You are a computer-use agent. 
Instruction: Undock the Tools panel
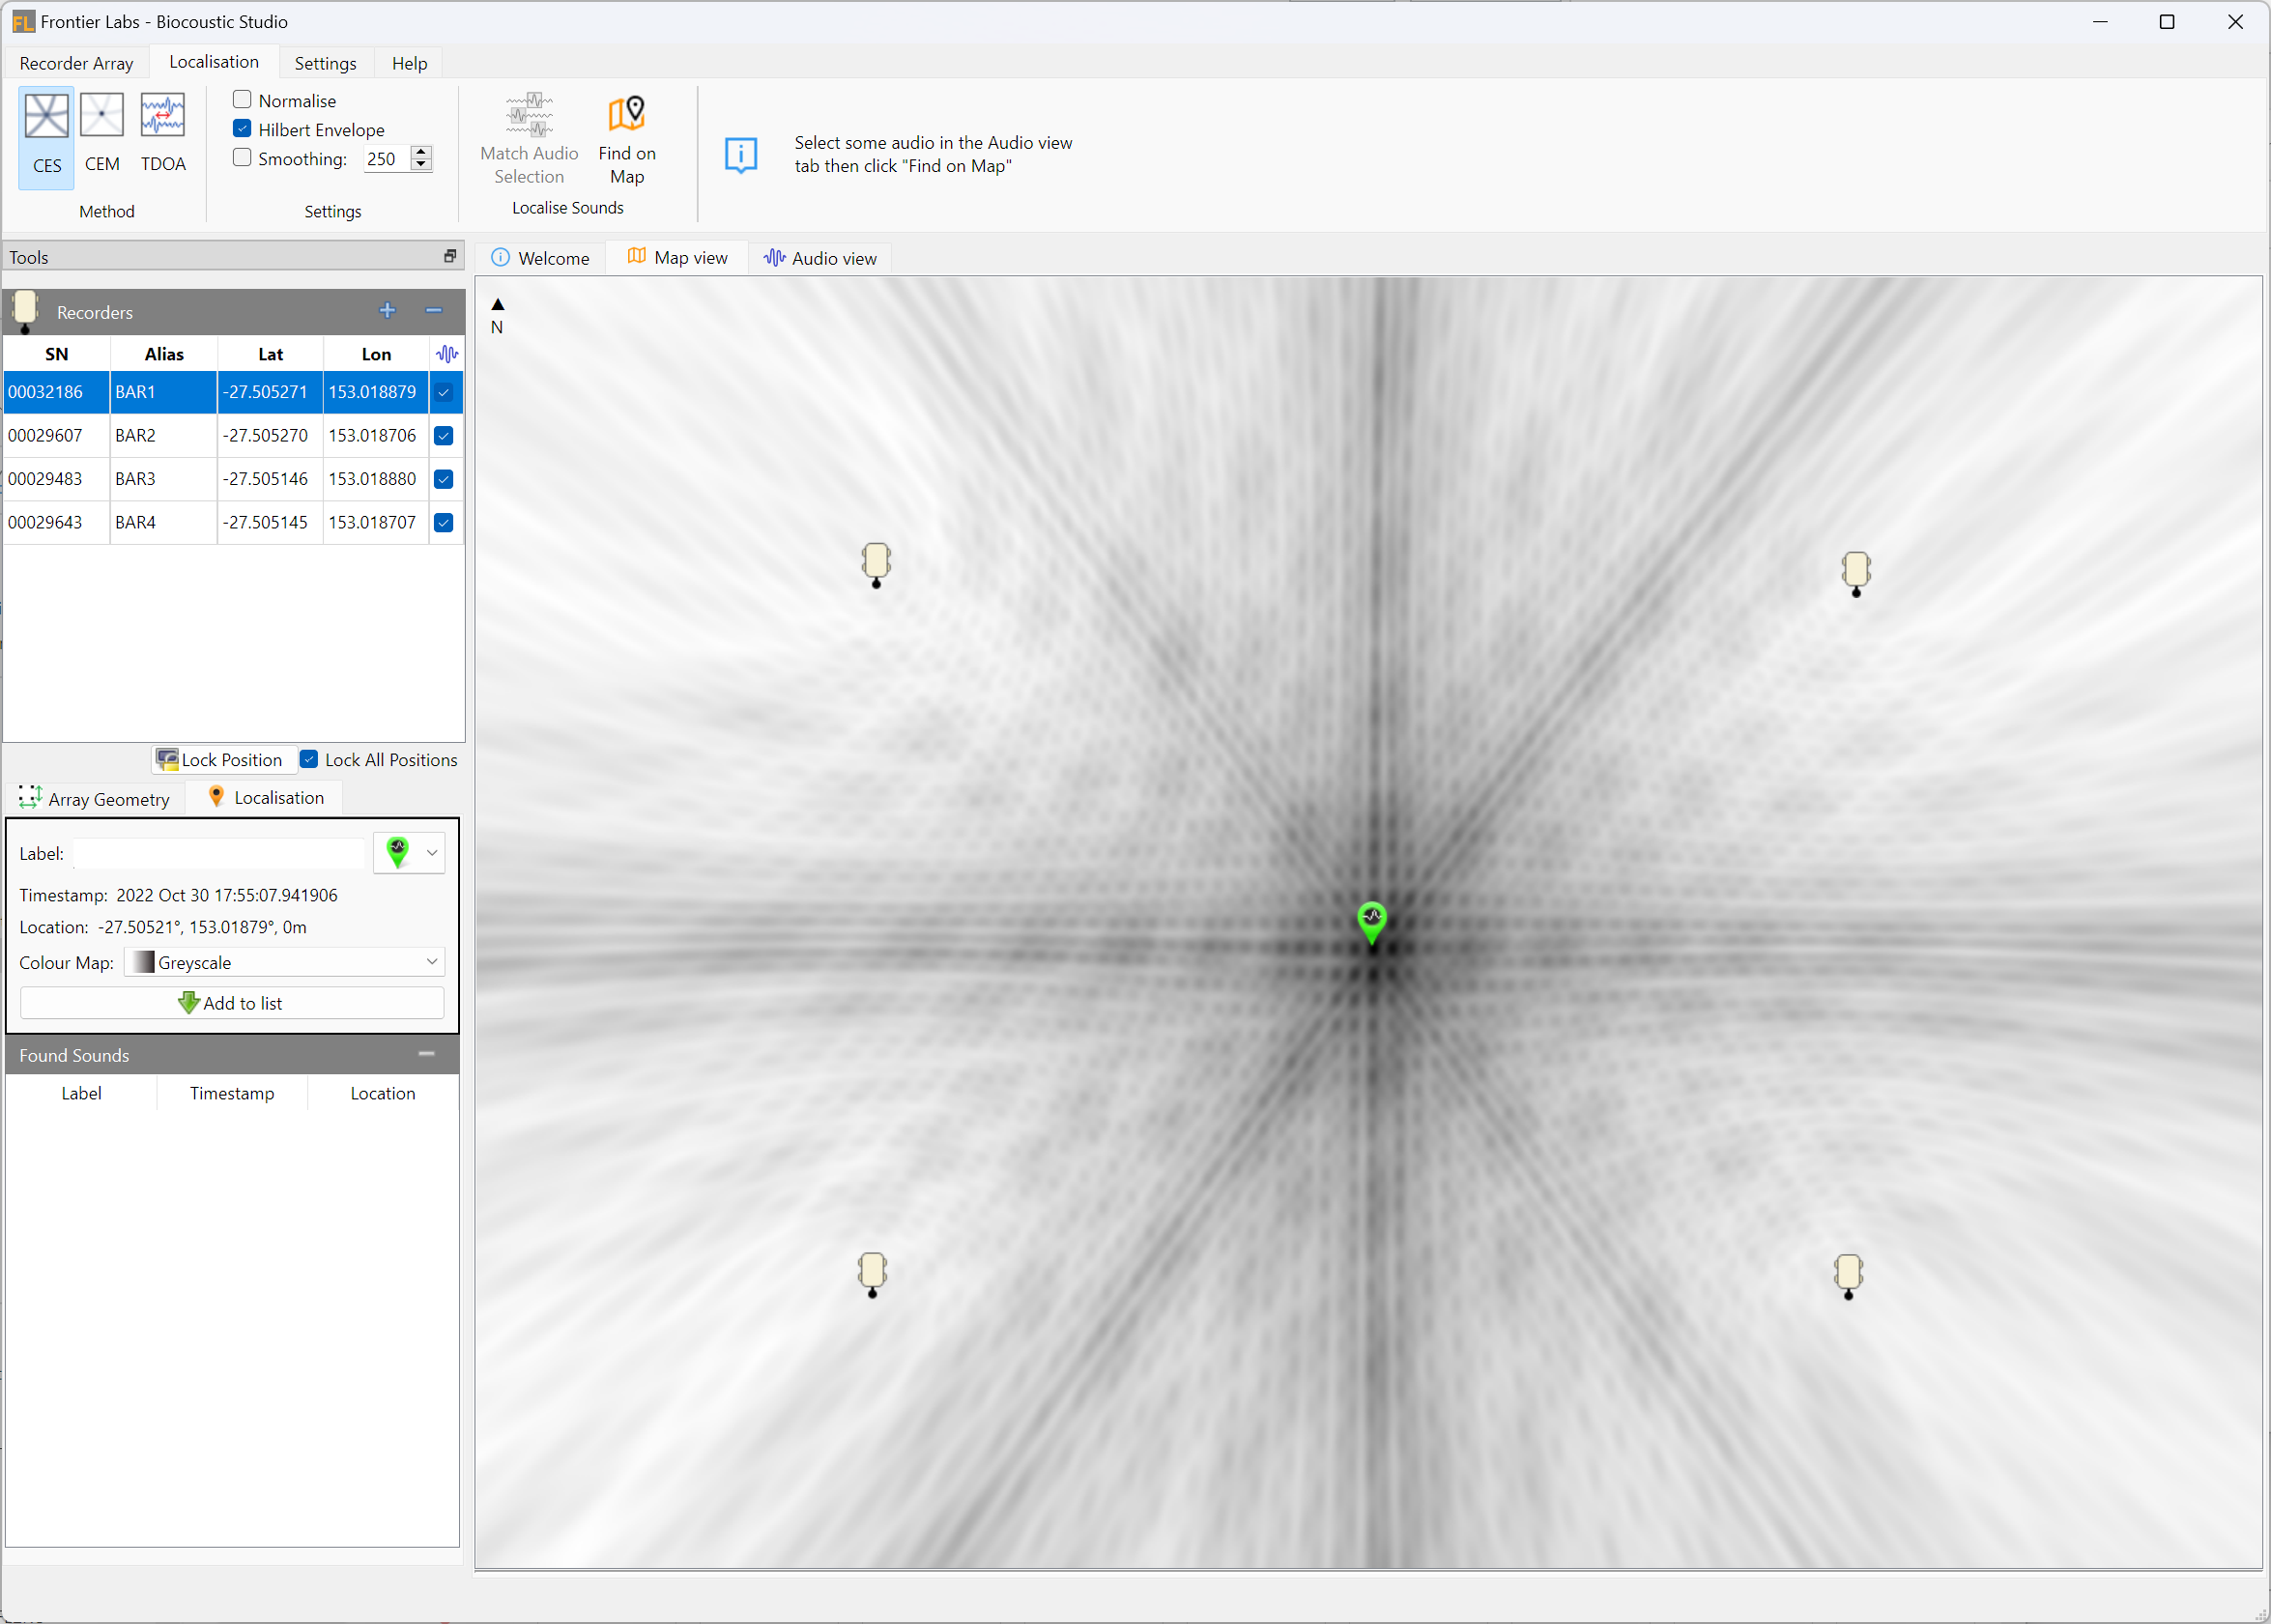tap(450, 257)
